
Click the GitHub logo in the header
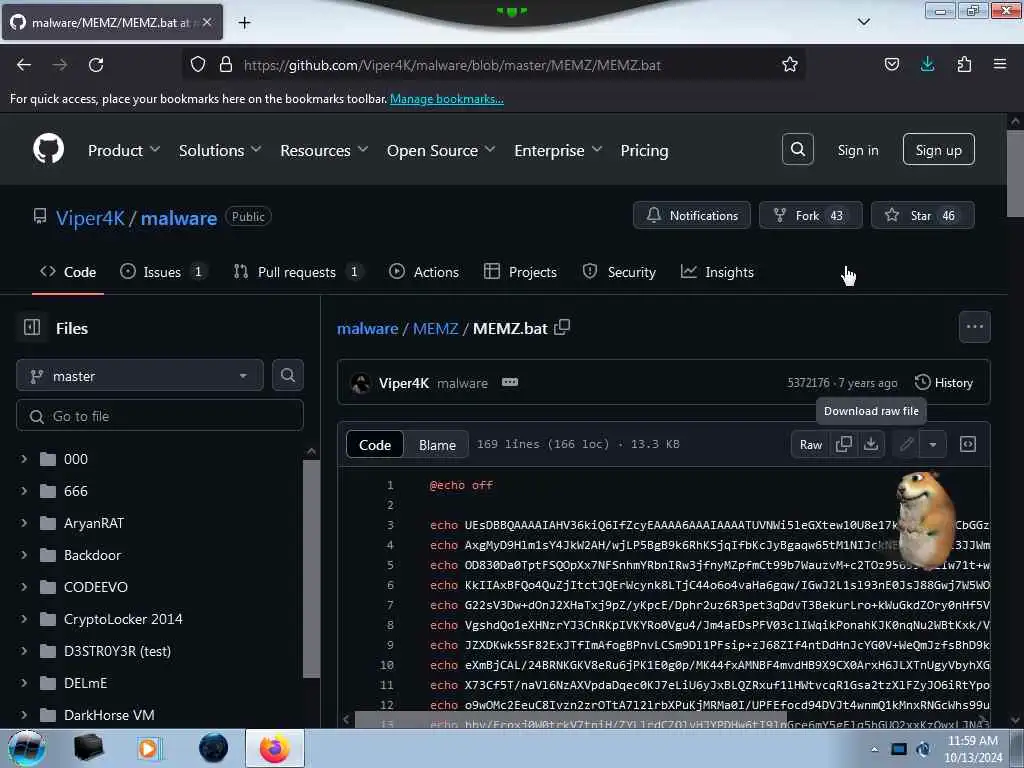[48, 149]
